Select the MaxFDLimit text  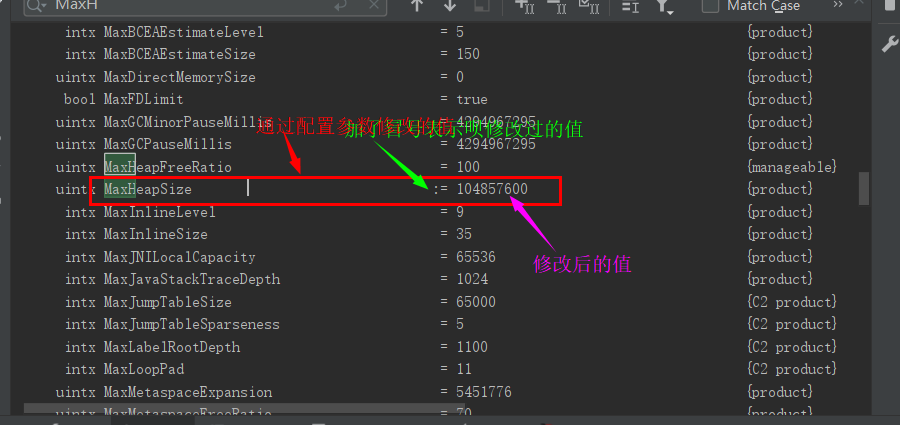tap(143, 99)
